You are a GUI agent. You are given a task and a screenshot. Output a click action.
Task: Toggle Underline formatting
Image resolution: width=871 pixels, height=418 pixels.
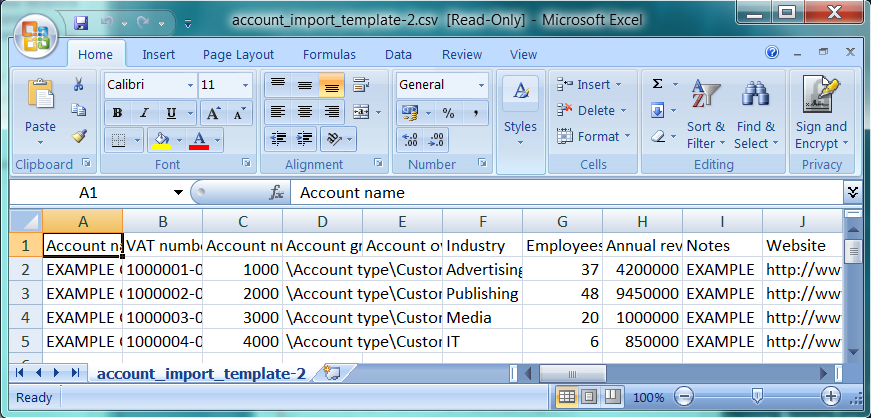171,113
